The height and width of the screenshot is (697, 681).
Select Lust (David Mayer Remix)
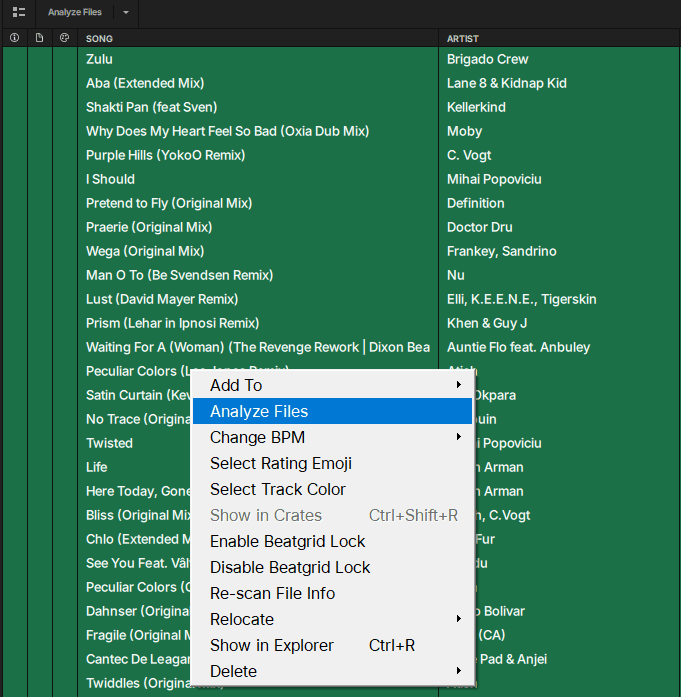point(162,299)
